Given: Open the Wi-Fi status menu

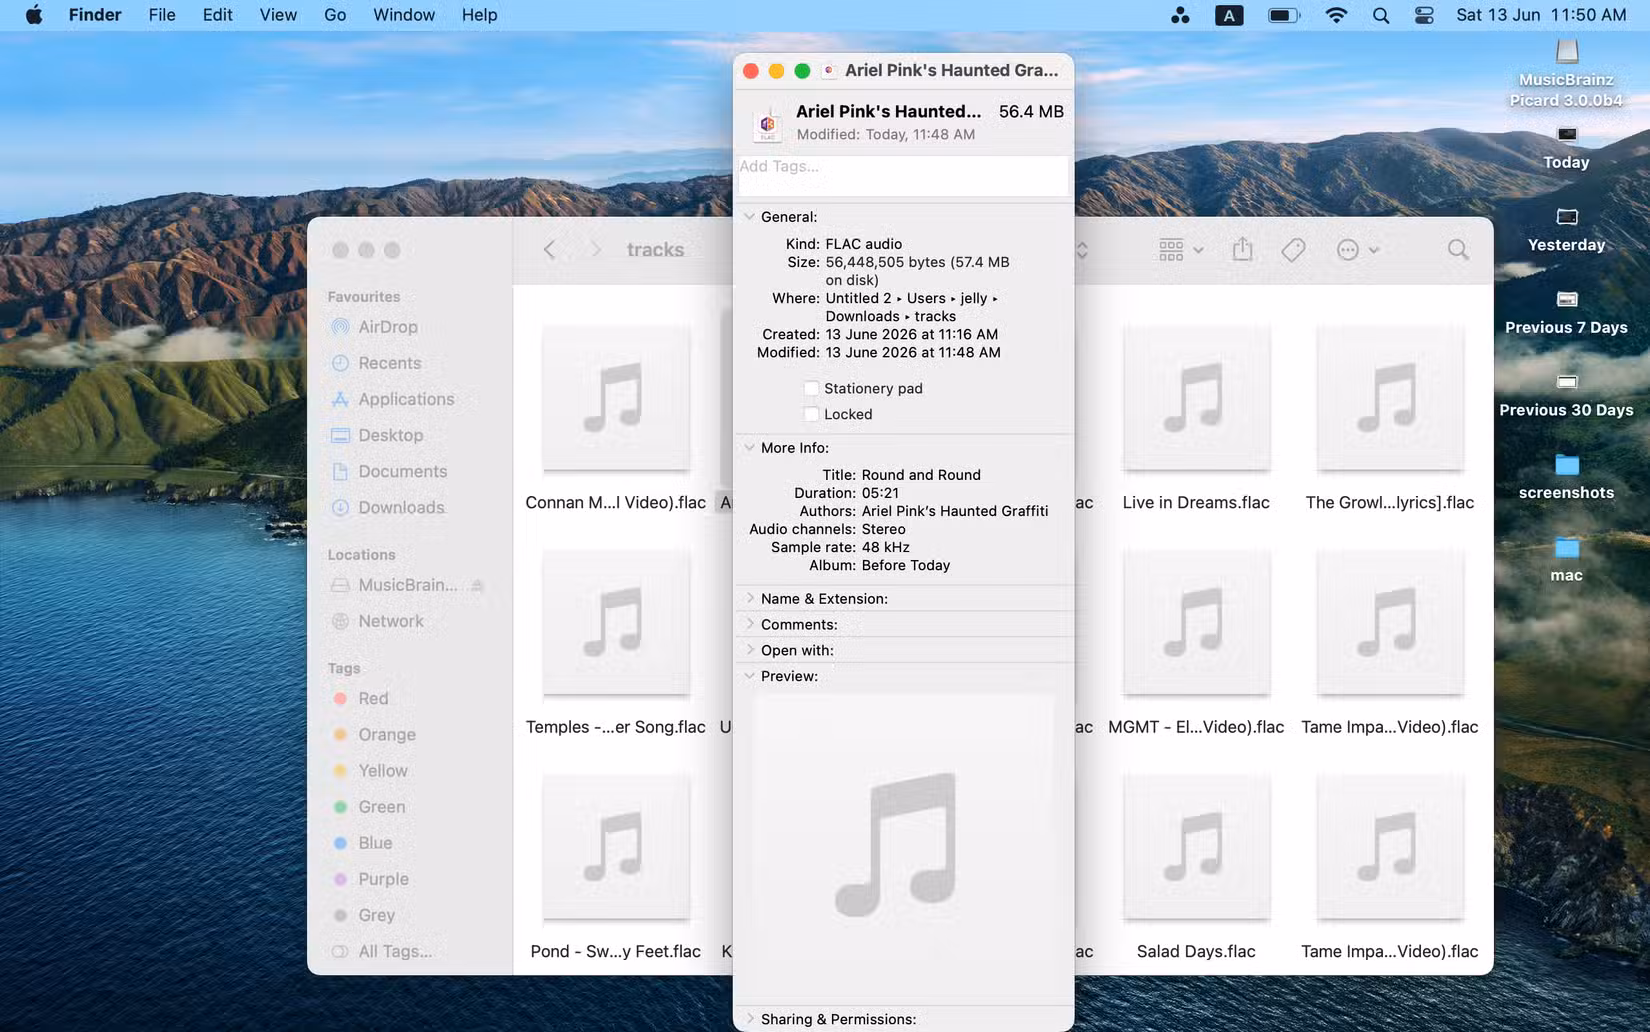Looking at the screenshot, I should tap(1336, 15).
